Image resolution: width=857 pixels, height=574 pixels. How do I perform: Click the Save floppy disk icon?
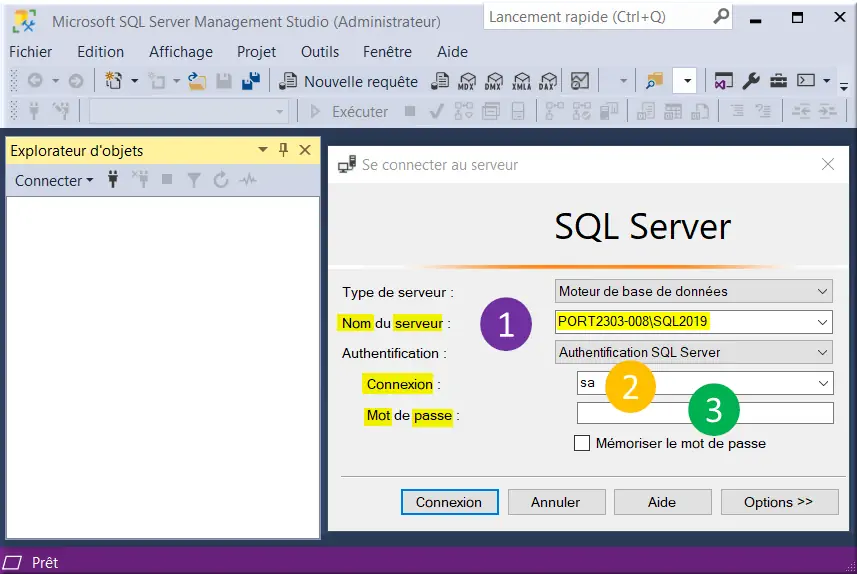point(224,81)
